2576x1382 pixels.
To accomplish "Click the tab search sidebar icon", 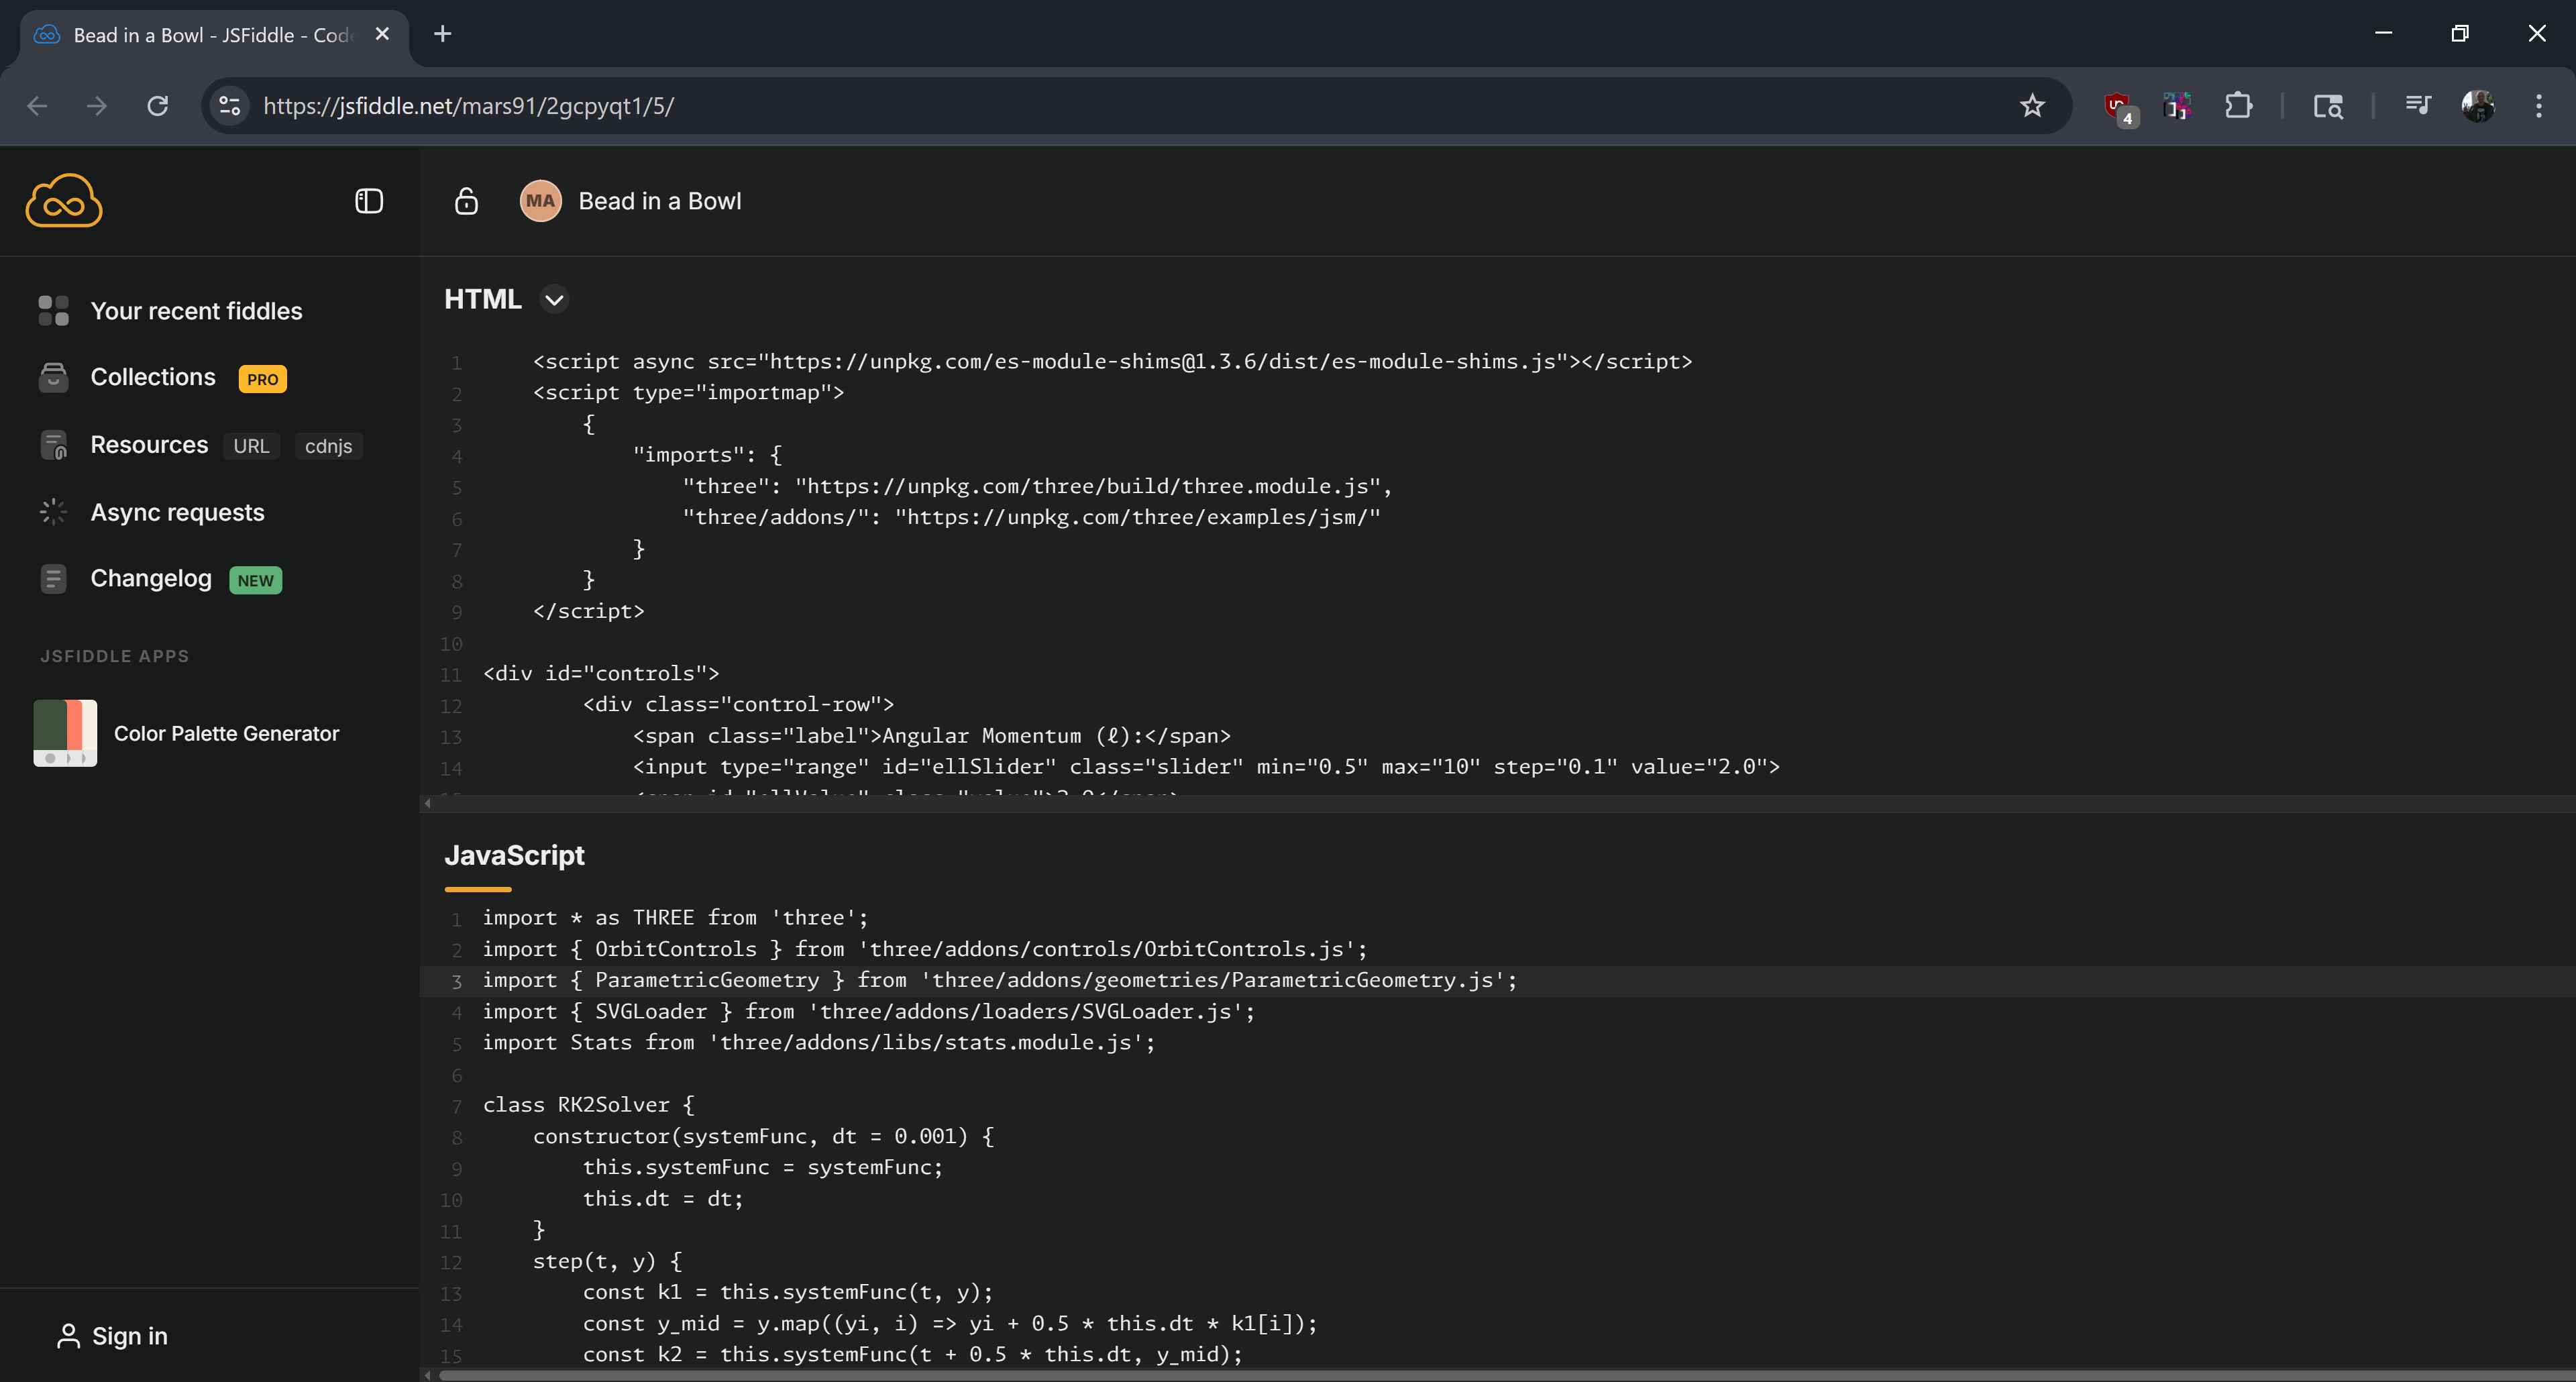I will 2328,105.
